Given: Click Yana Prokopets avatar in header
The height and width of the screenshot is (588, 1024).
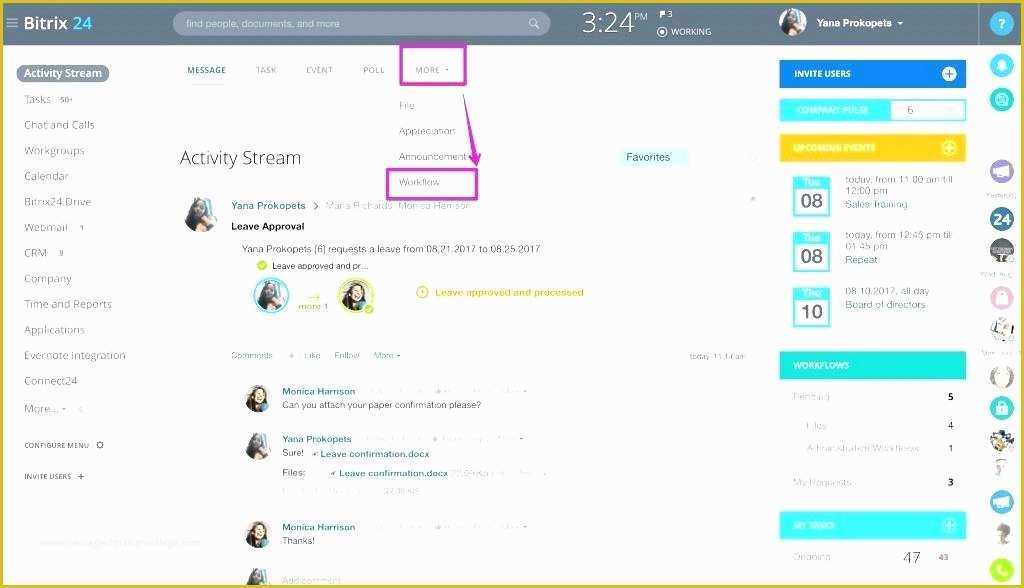Looking at the screenshot, I should coord(793,23).
